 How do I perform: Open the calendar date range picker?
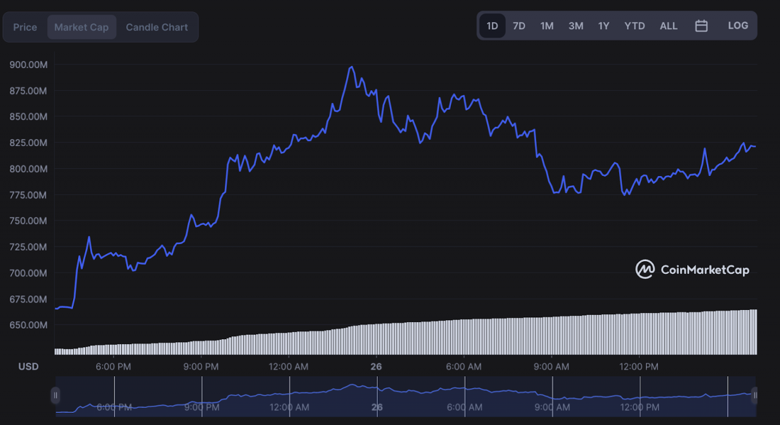(701, 26)
